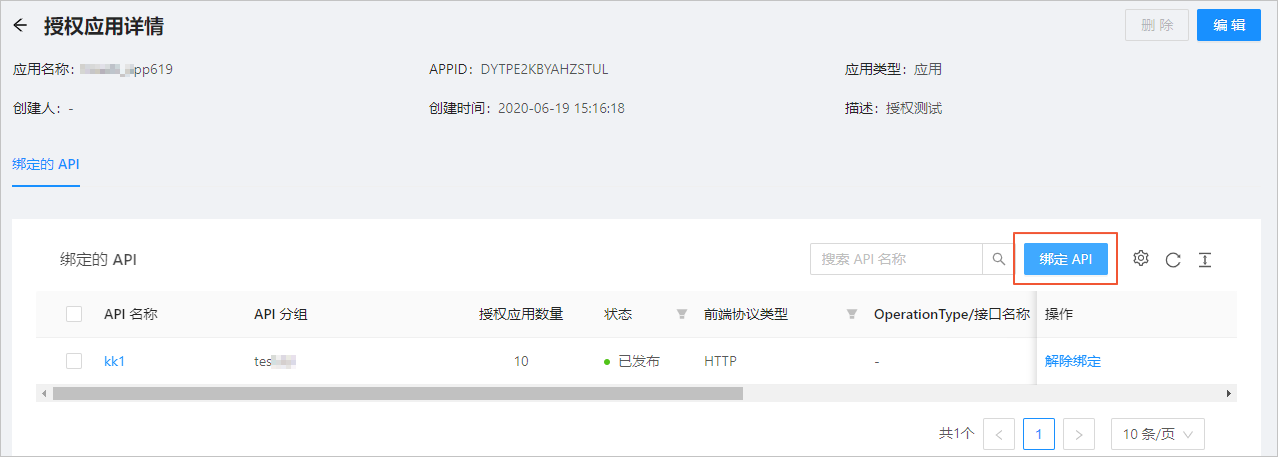Filter by 状态 column funnel icon
Screen dimensions: 1278x457
pyautogui.click(x=682, y=314)
